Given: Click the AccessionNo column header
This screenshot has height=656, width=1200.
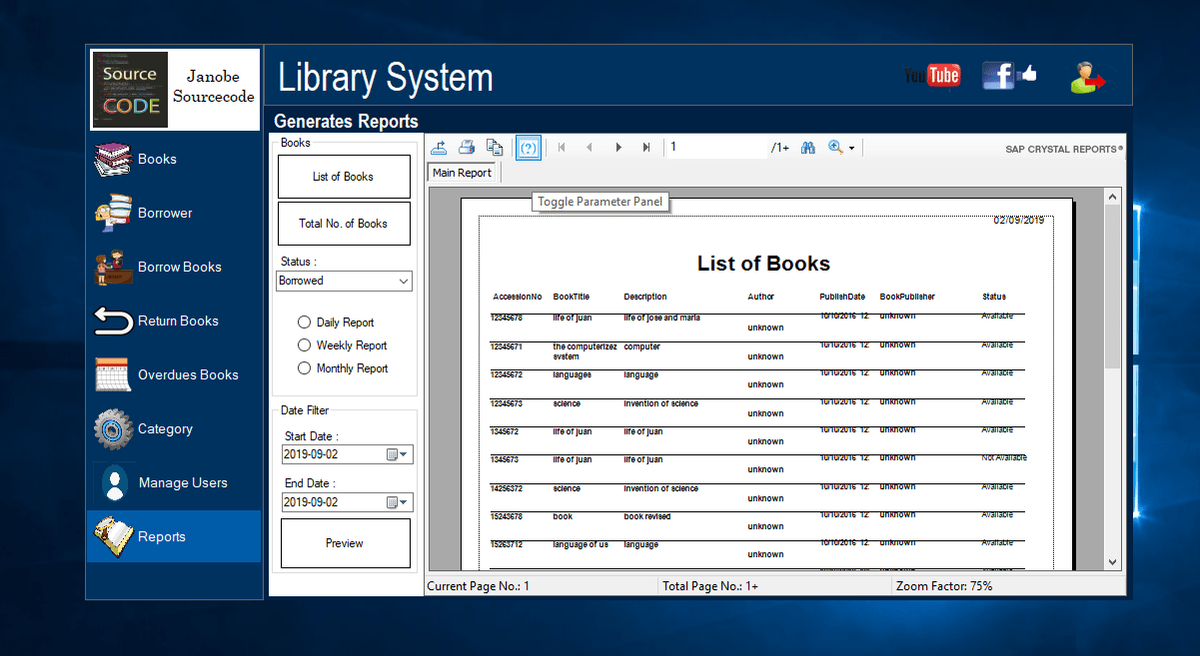Looking at the screenshot, I should (517, 297).
